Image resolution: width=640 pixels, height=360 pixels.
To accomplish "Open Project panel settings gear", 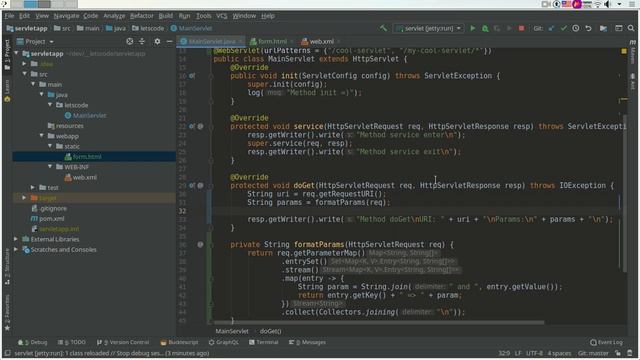I will point(157,41).
